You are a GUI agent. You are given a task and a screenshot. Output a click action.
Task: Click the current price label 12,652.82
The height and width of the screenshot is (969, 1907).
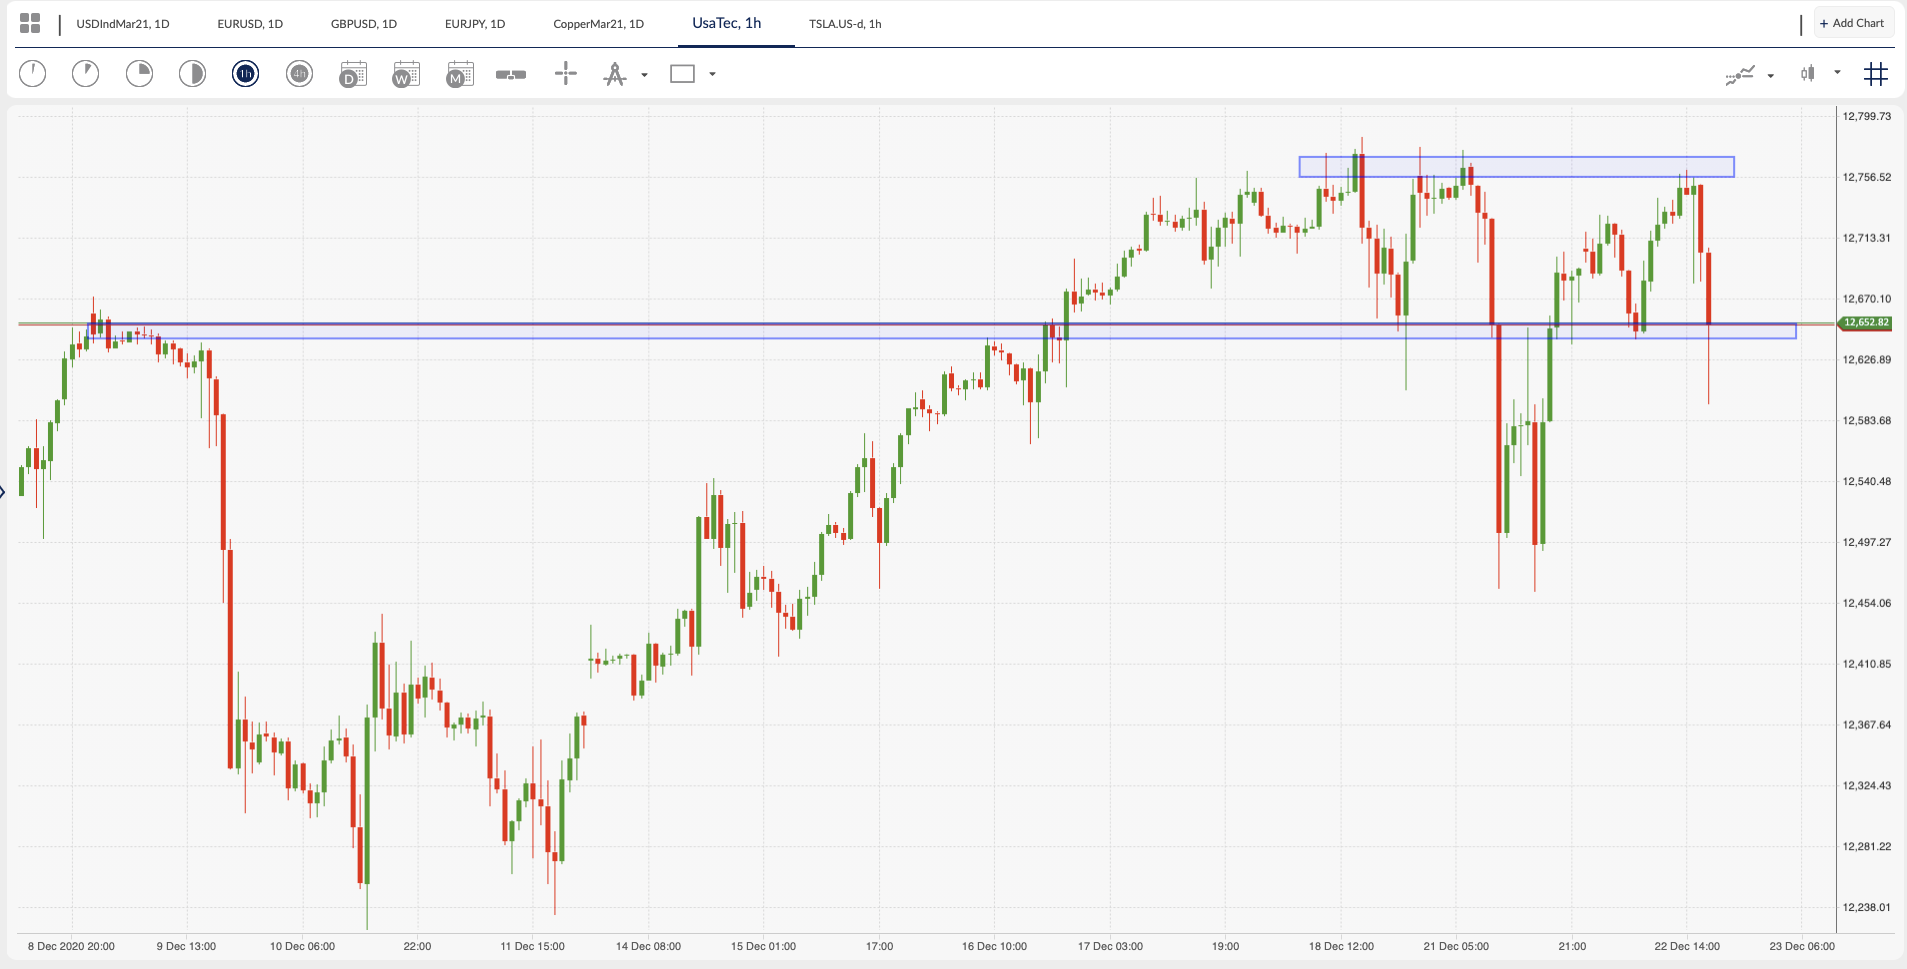(1865, 322)
